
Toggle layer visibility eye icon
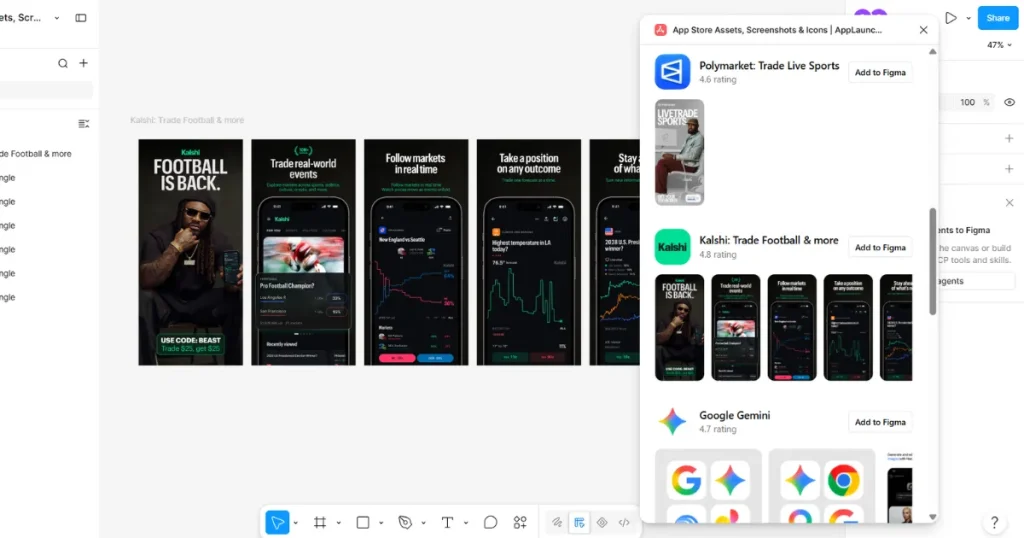coord(1010,103)
